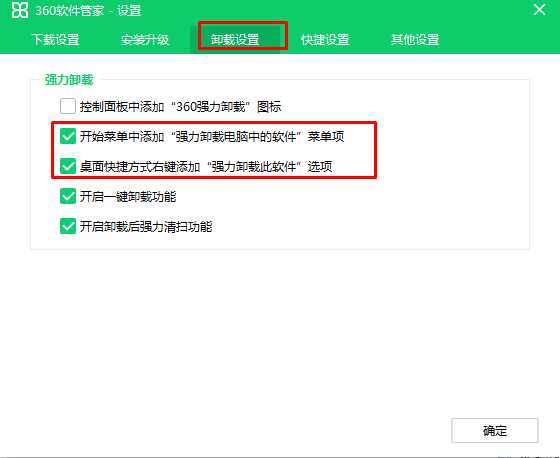Click the 强力卸载 group heading
560x458 pixels.
pyautogui.click(x=69, y=79)
